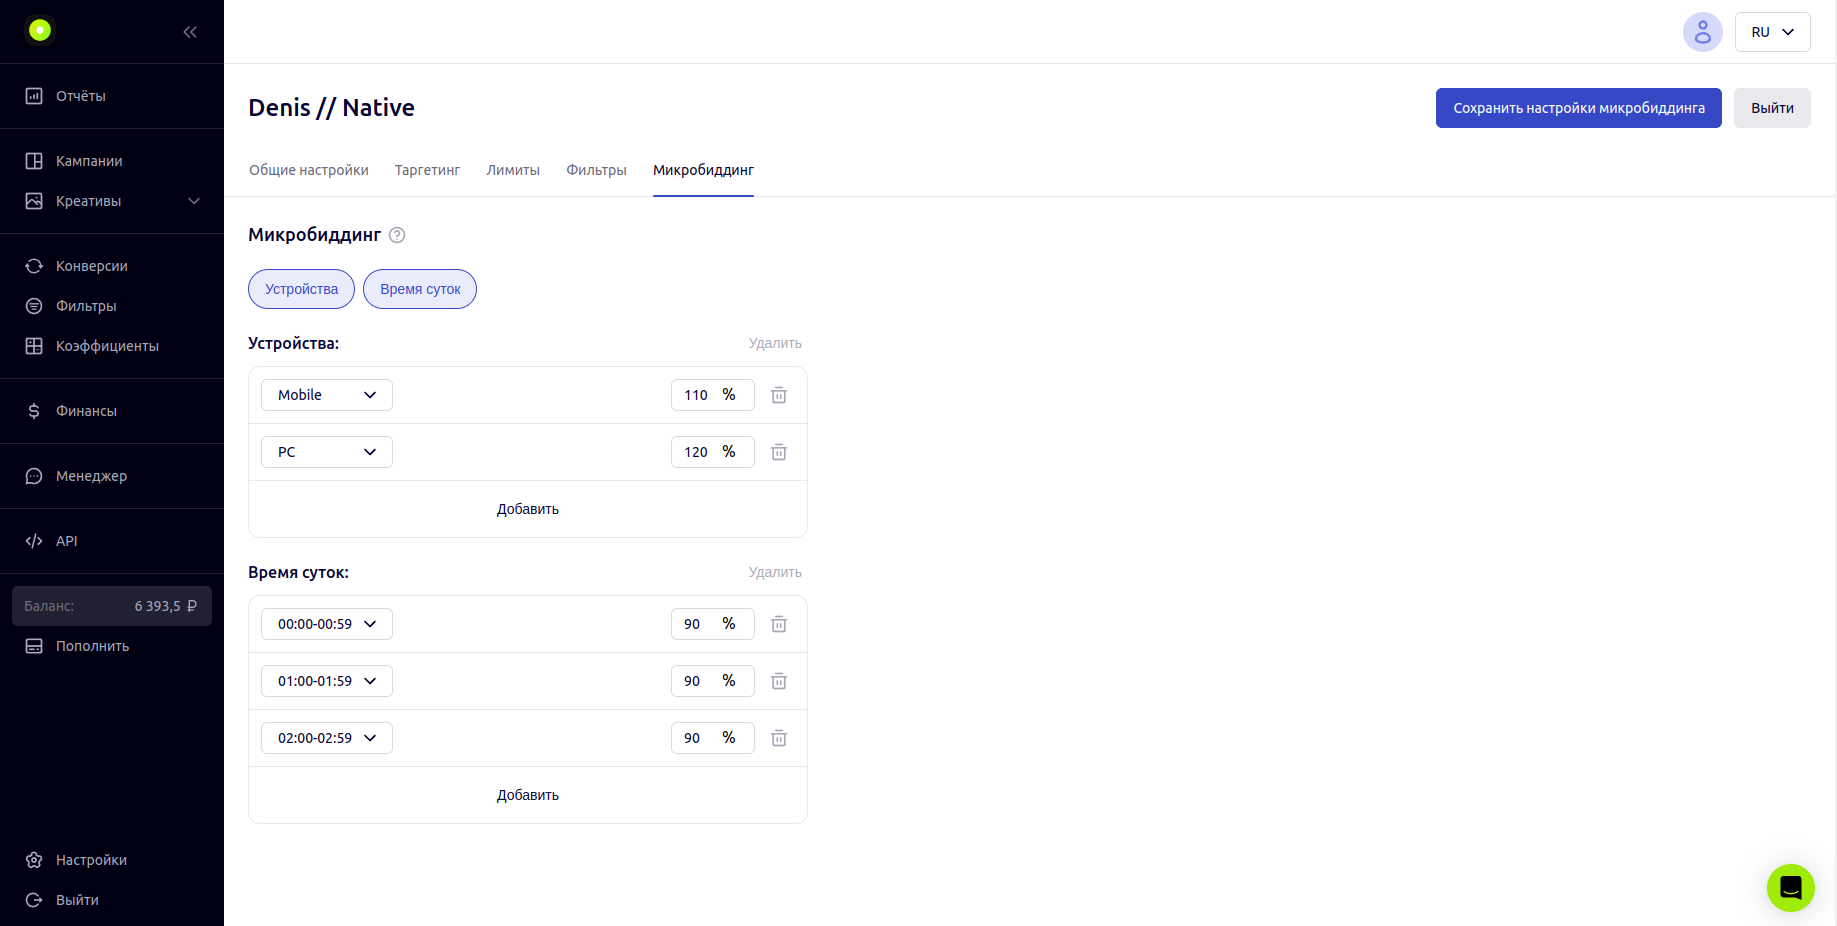Click Сохранить настройки микробиддинга button
This screenshot has width=1837, height=926.
coord(1578,108)
